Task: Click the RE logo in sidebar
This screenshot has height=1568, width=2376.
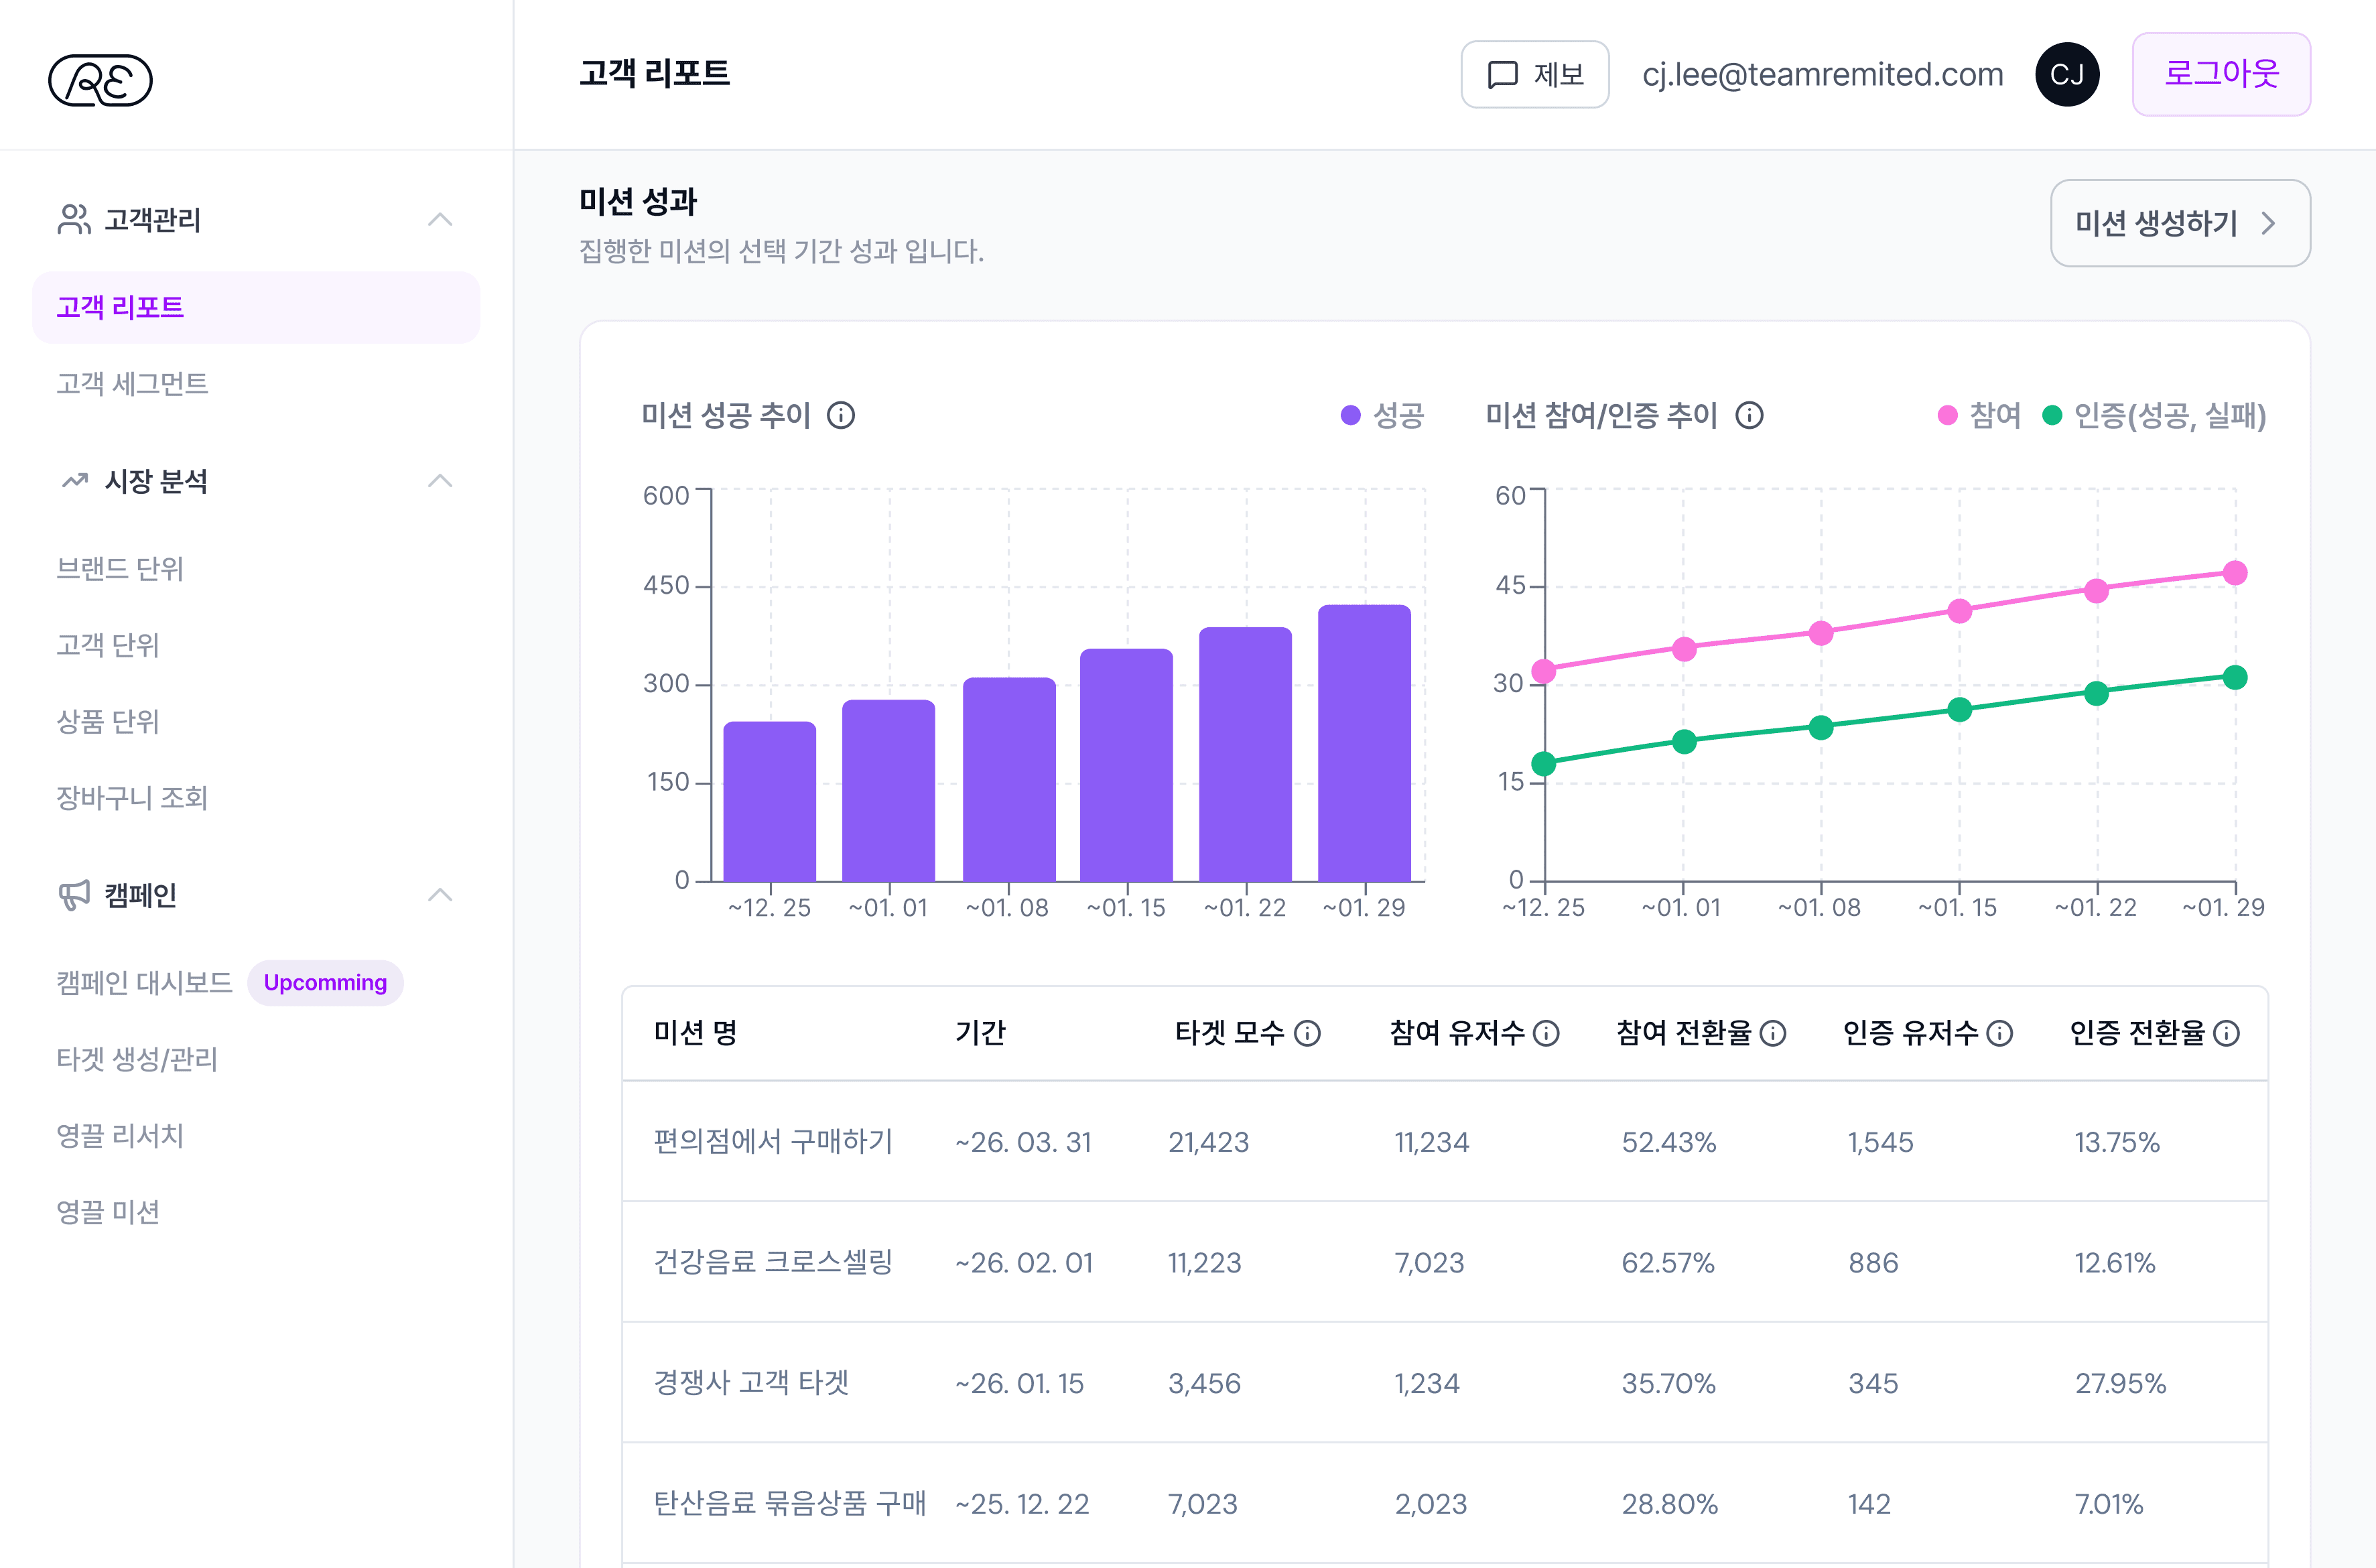Action: point(100,80)
